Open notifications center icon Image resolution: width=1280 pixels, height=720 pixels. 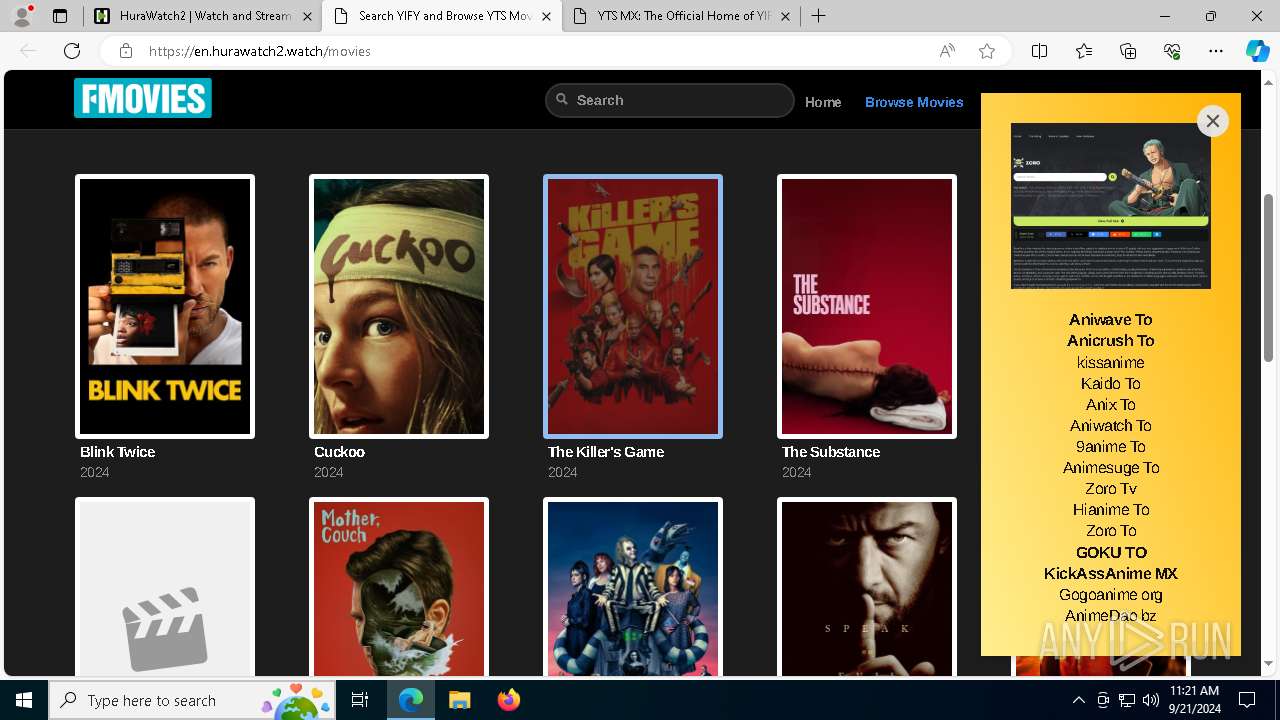(x=1247, y=700)
